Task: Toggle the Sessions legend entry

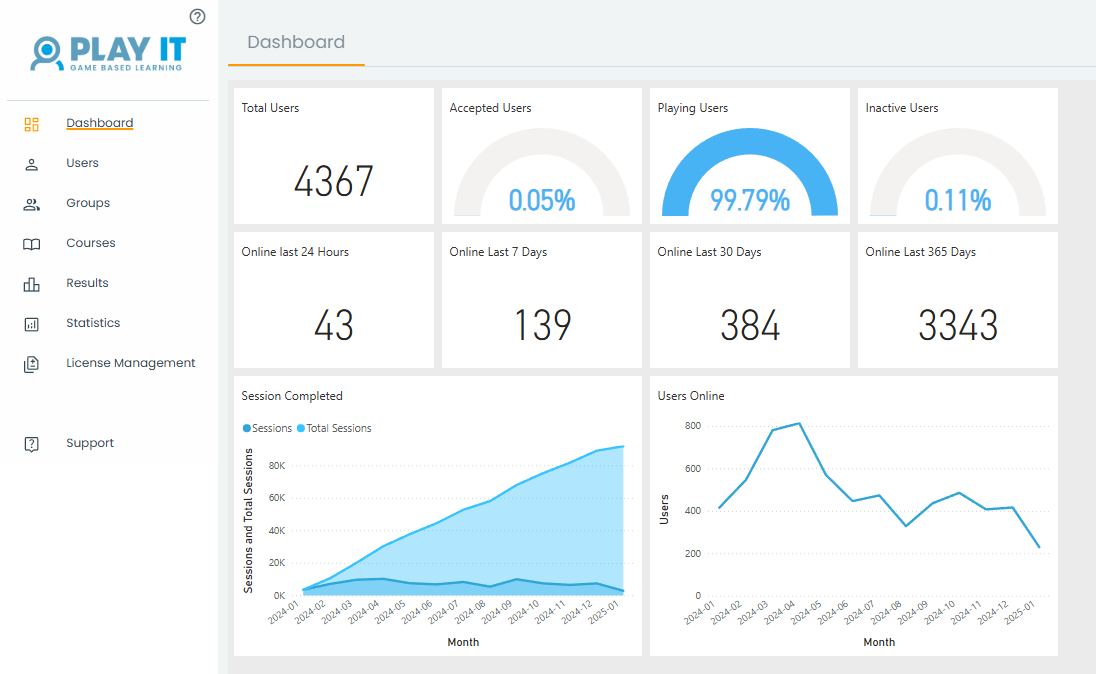Action: coord(268,428)
